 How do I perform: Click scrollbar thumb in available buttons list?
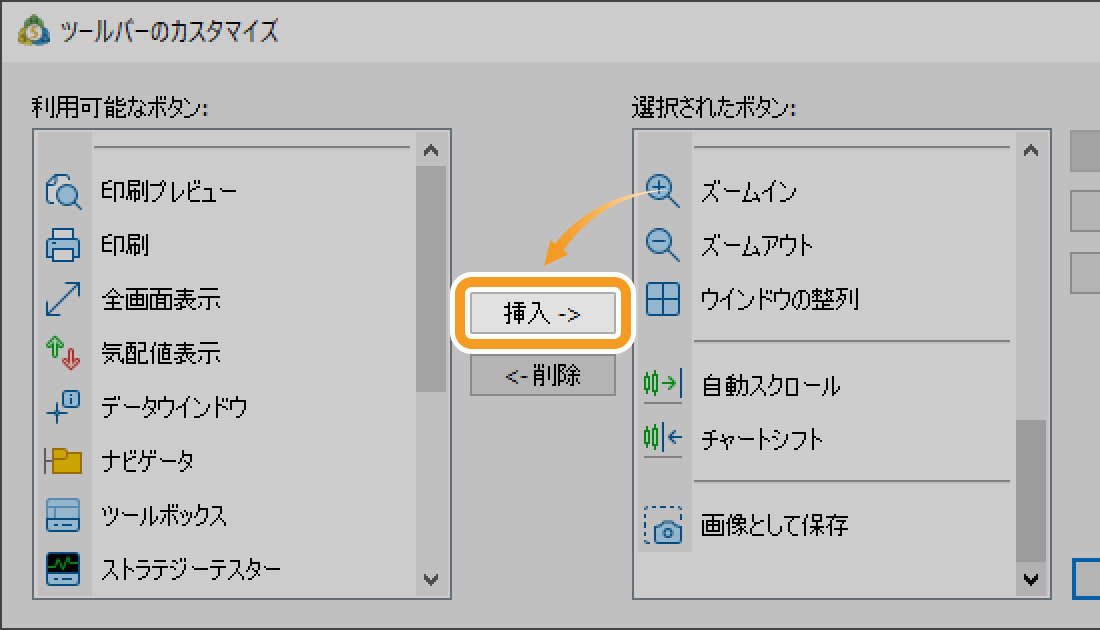431,279
